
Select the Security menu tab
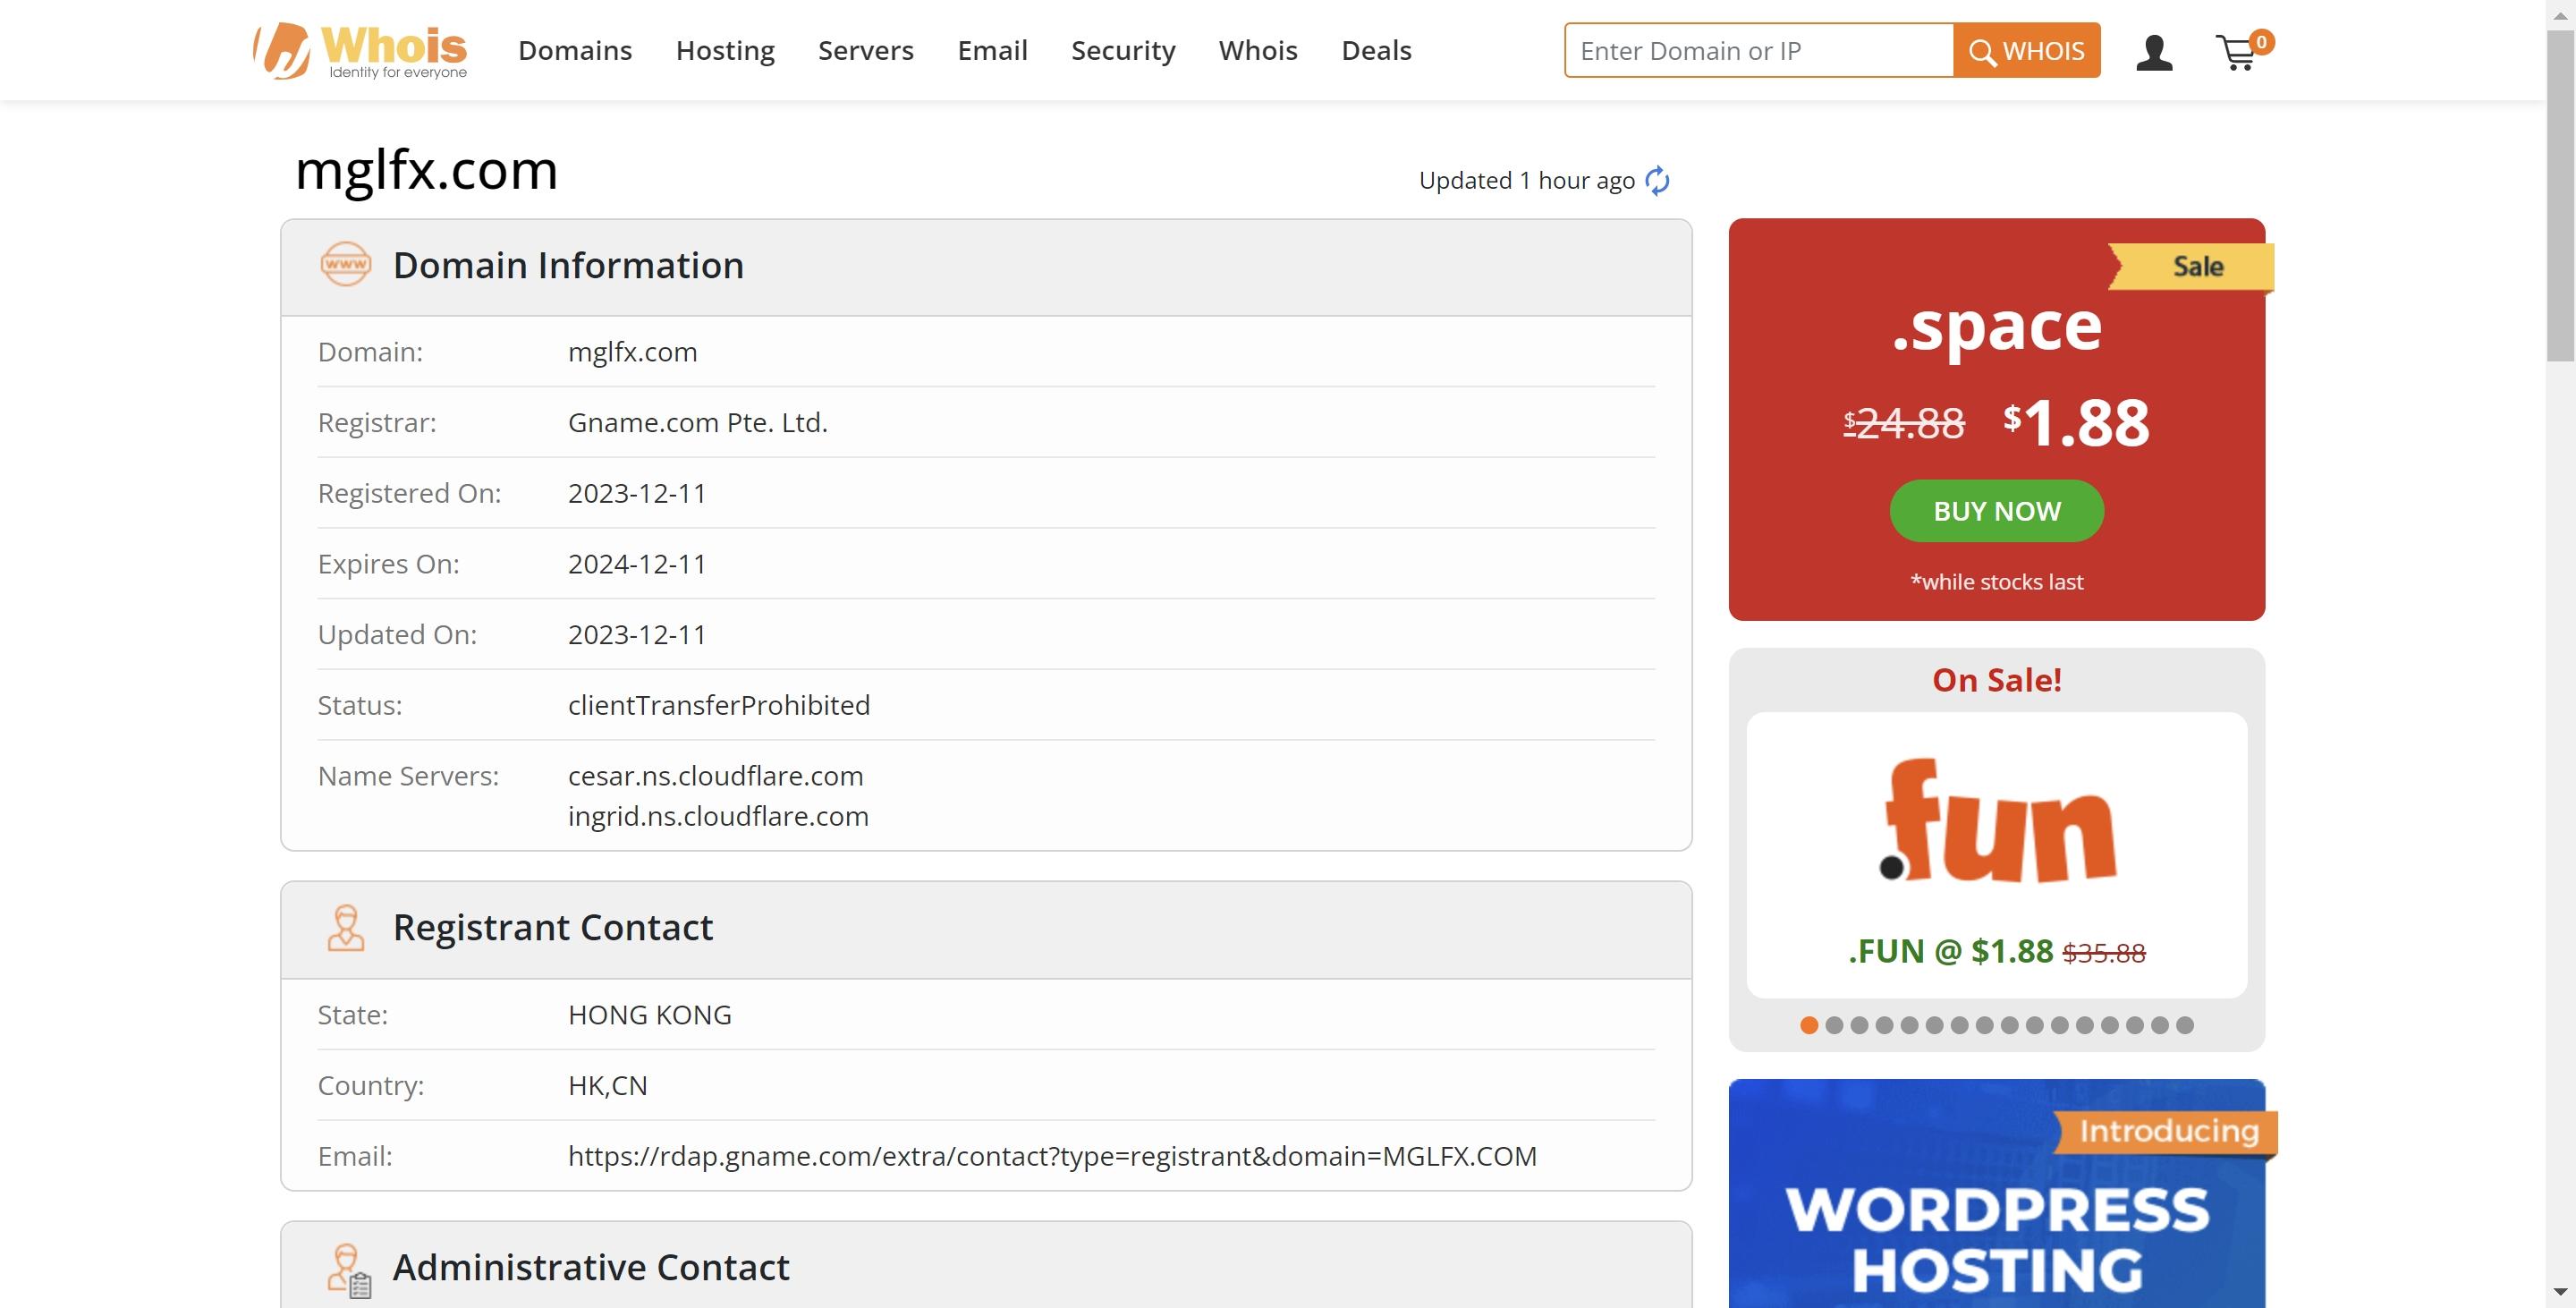pyautogui.click(x=1123, y=50)
